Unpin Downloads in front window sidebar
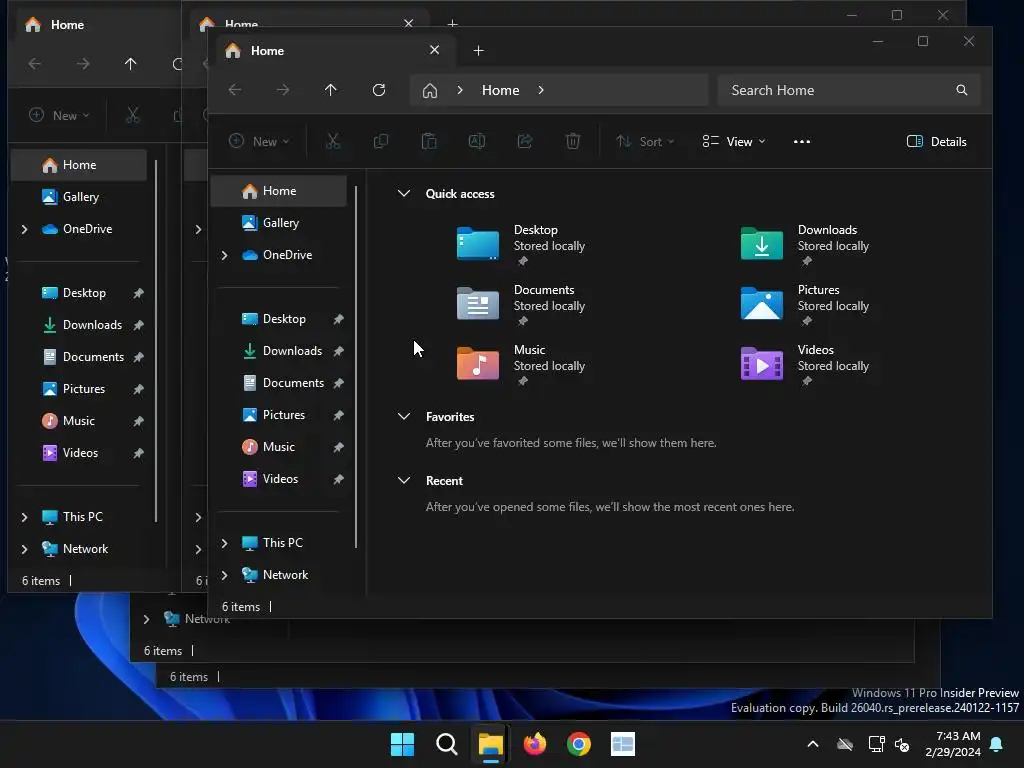The height and width of the screenshot is (768, 1024). [338, 351]
